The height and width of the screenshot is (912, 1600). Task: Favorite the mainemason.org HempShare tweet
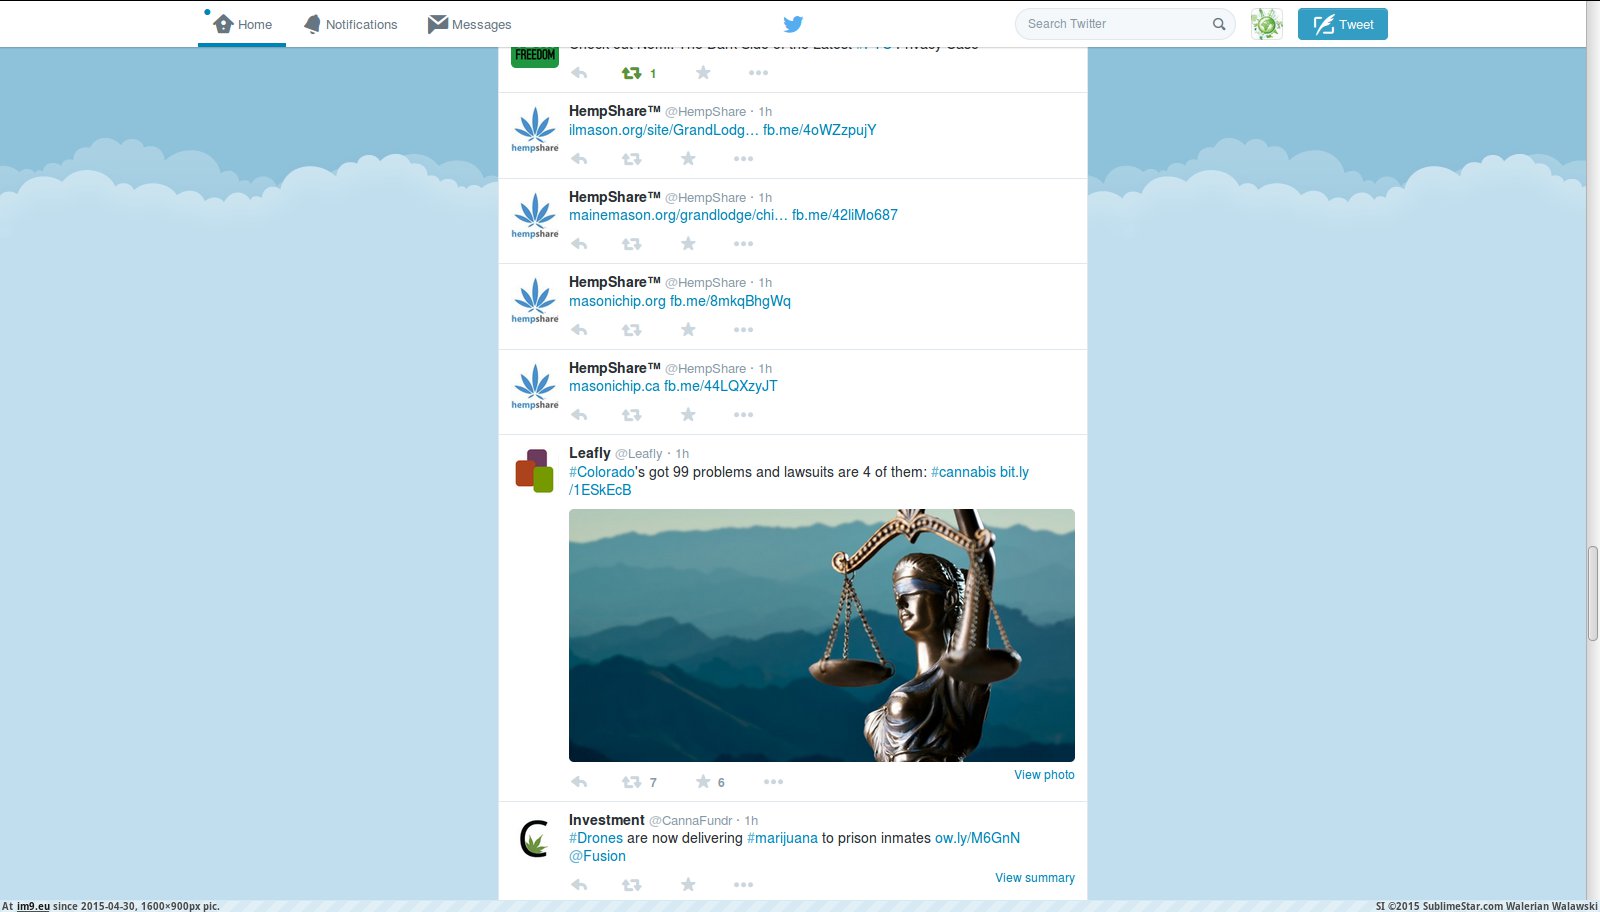click(x=688, y=244)
